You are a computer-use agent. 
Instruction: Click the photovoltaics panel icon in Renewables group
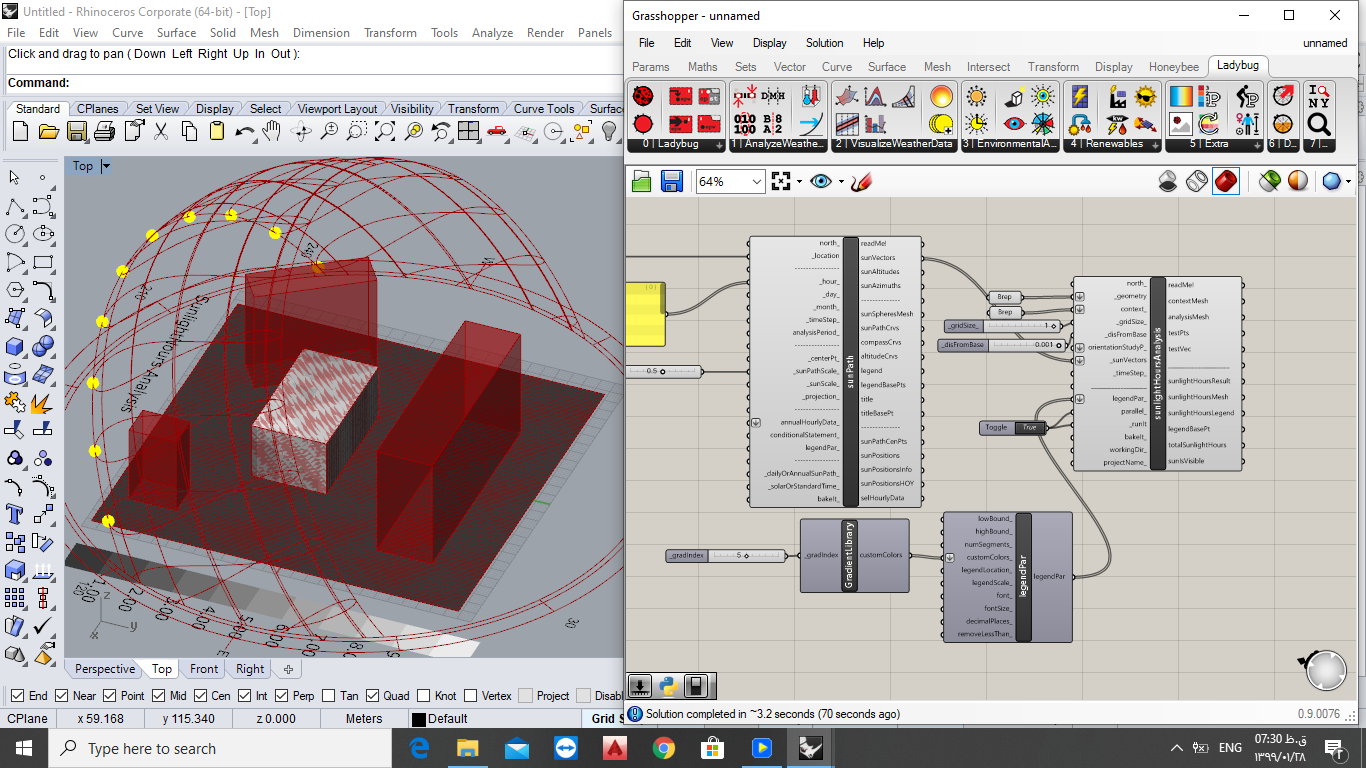tap(1080, 97)
